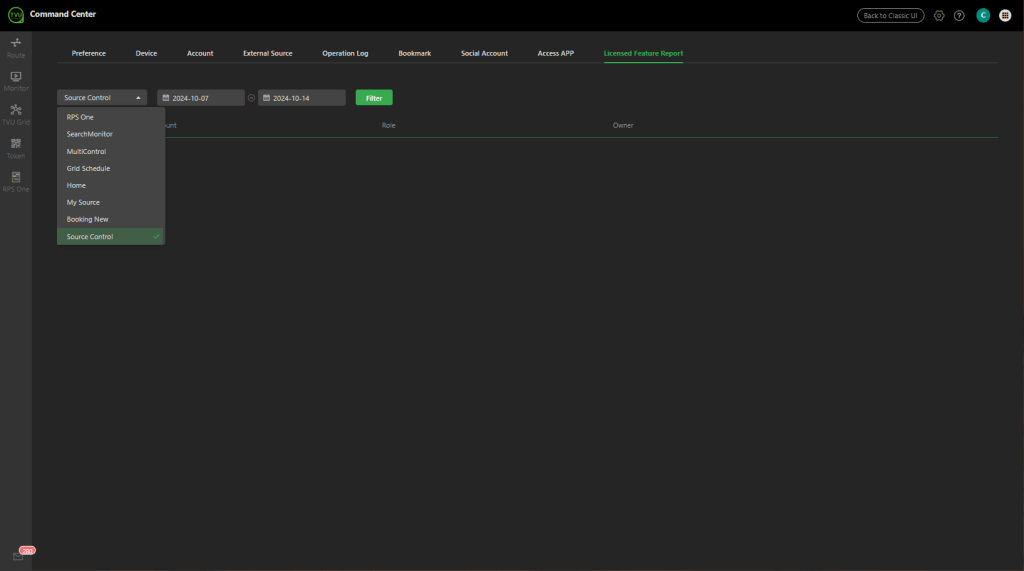Click the user avatar icon
The height and width of the screenshot is (571, 1024).
click(983, 15)
